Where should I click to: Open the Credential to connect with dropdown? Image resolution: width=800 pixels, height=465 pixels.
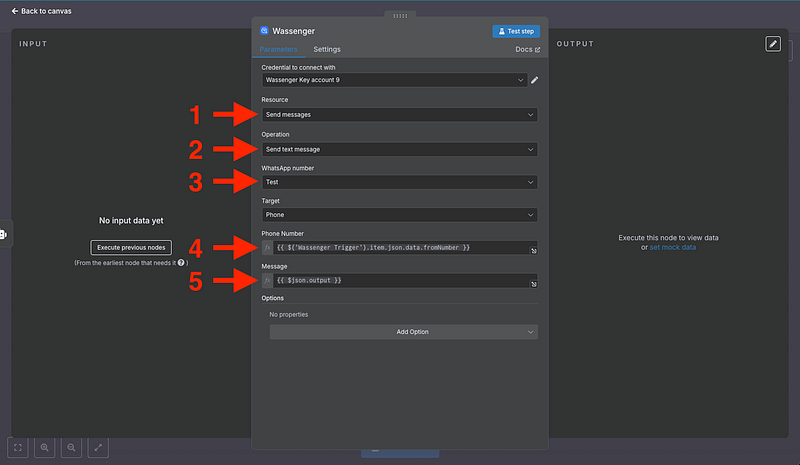click(393, 80)
